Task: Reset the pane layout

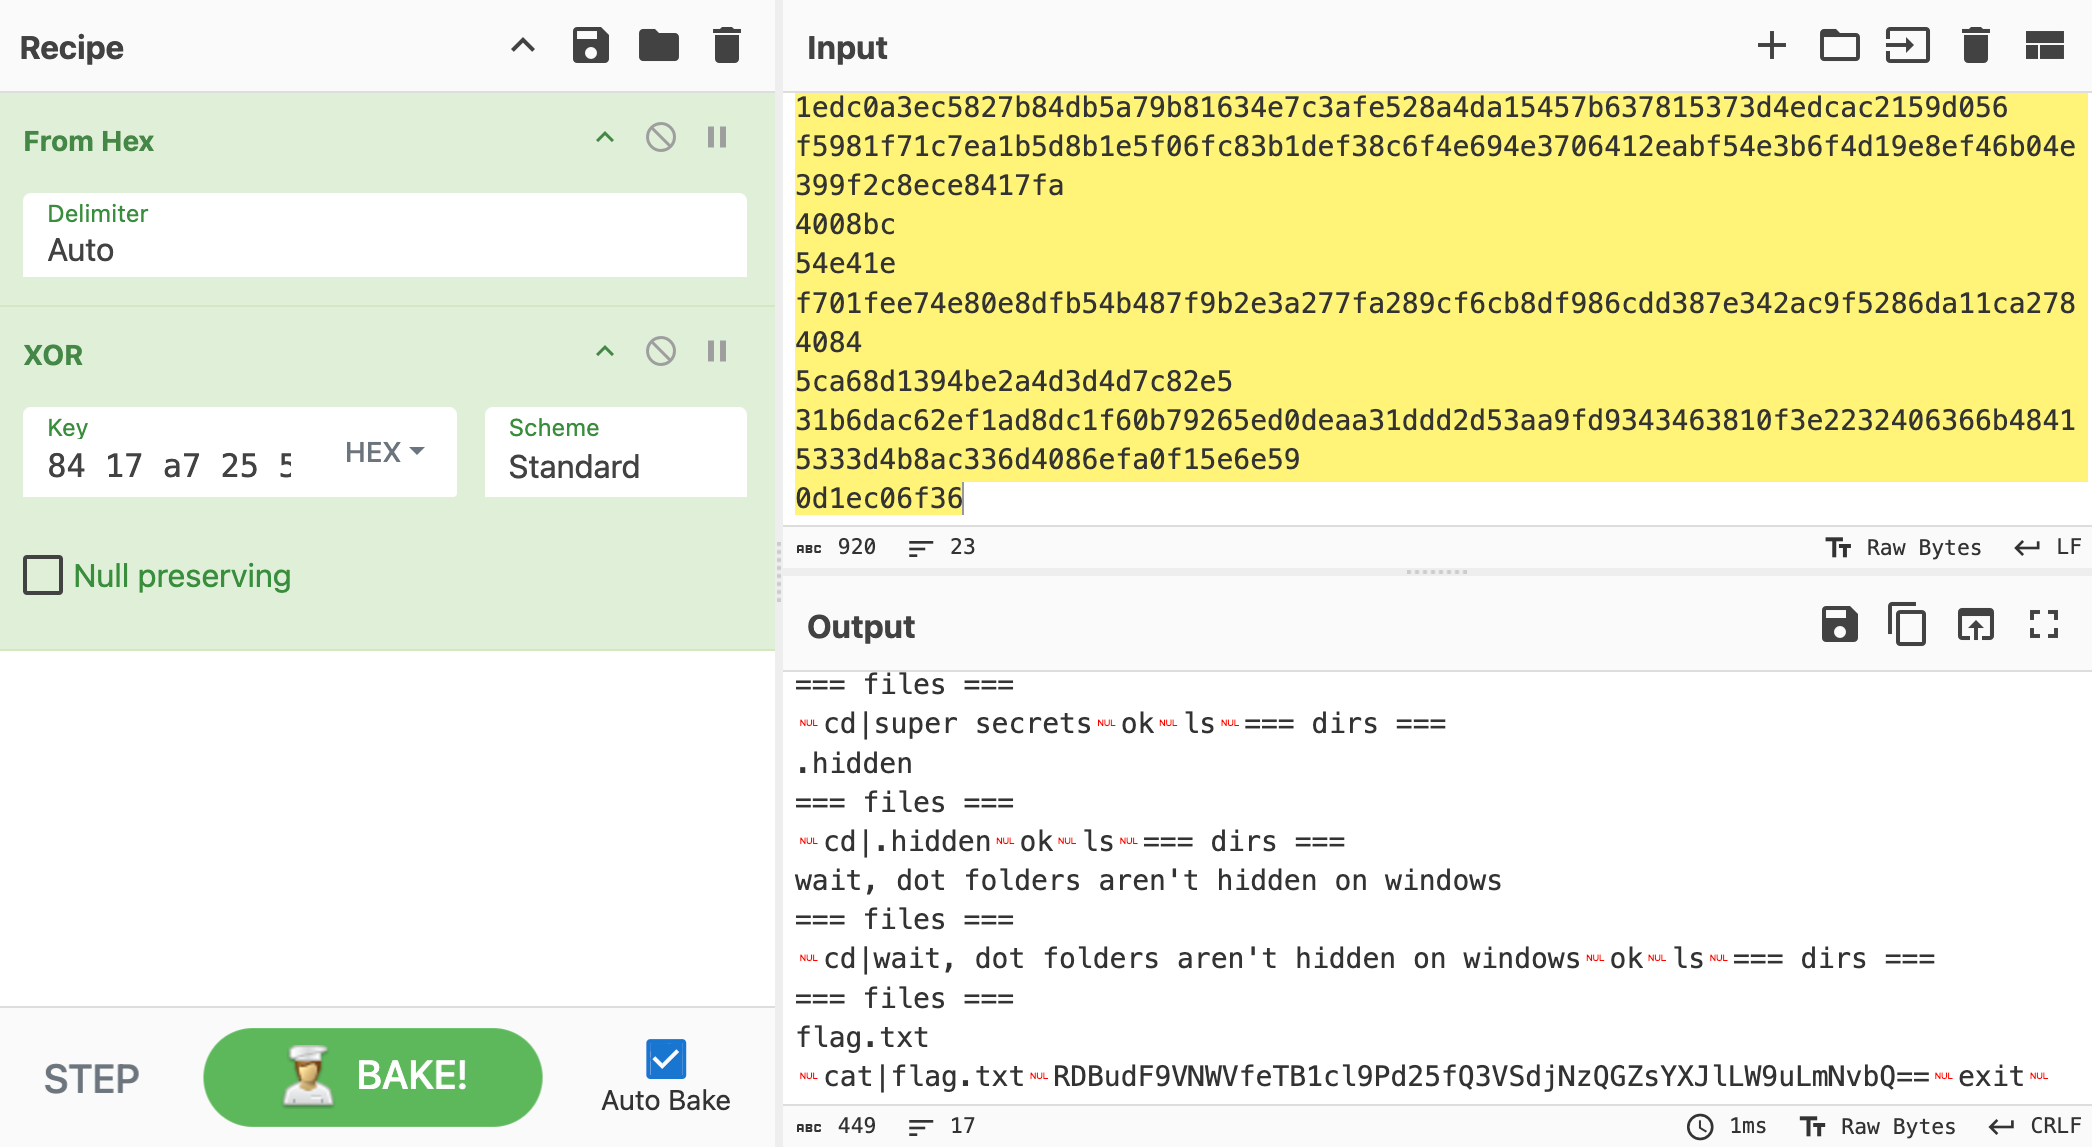Action: tap(2044, 46)
